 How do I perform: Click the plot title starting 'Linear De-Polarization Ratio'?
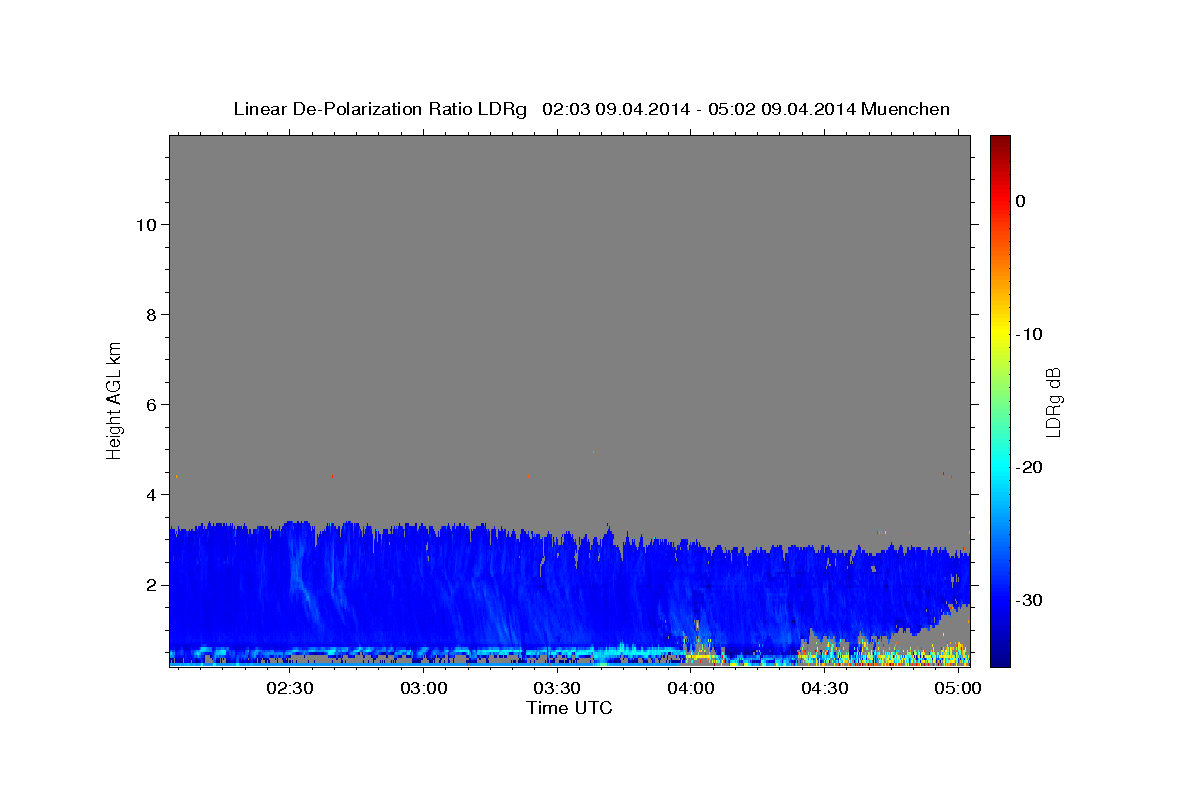[x=591, y=109]
